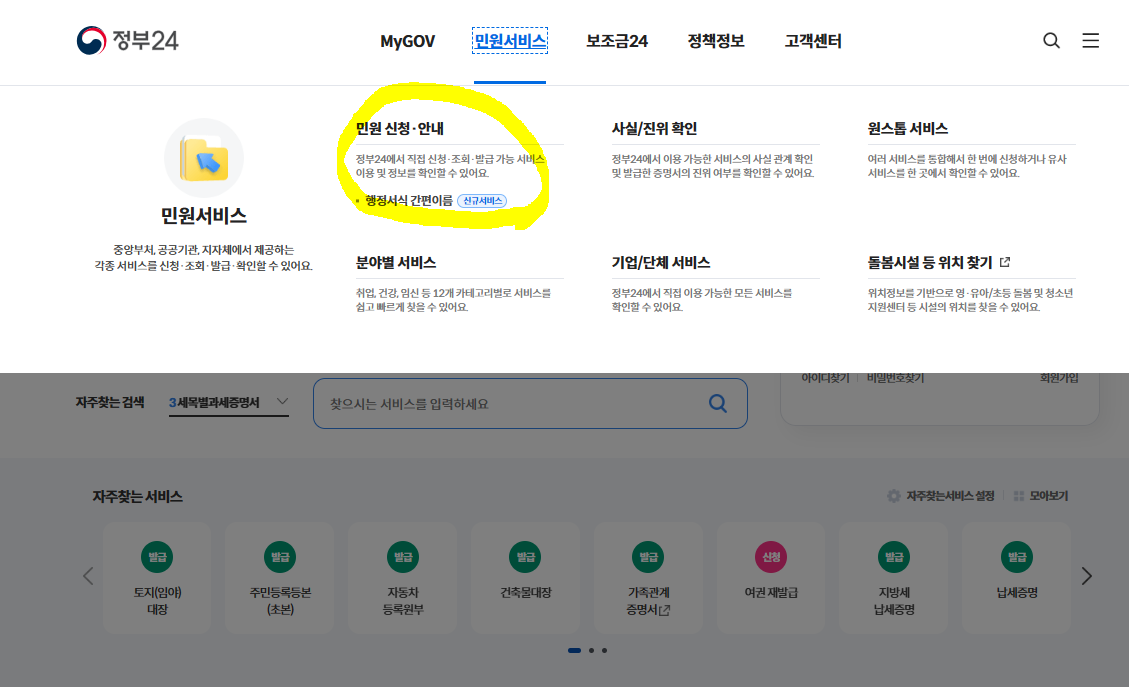Select the 민원서비스 menu tab
Screen dimensions: 1129x687
pyautogui.click(x=510, y=41)
